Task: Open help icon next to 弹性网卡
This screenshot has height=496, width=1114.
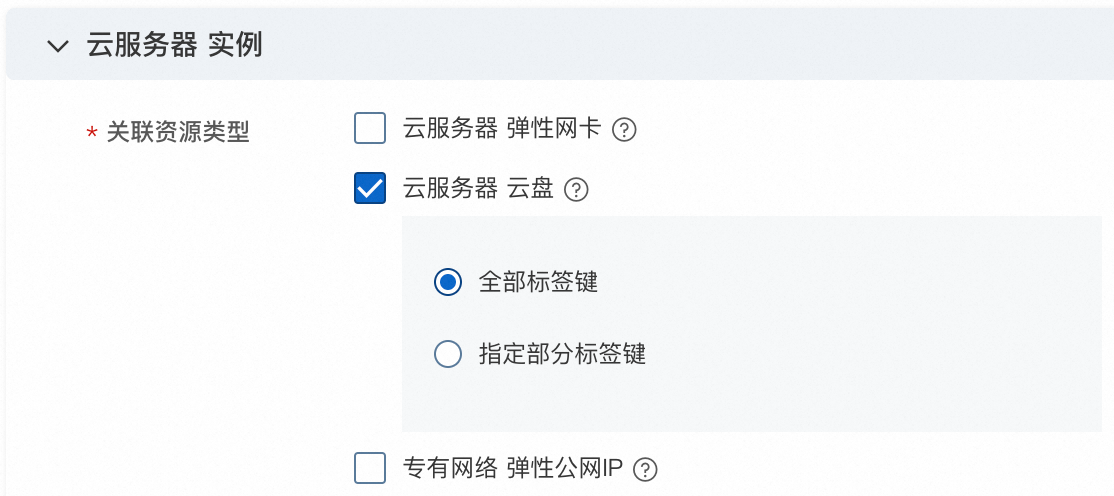Action: click(x=624, y=130)
